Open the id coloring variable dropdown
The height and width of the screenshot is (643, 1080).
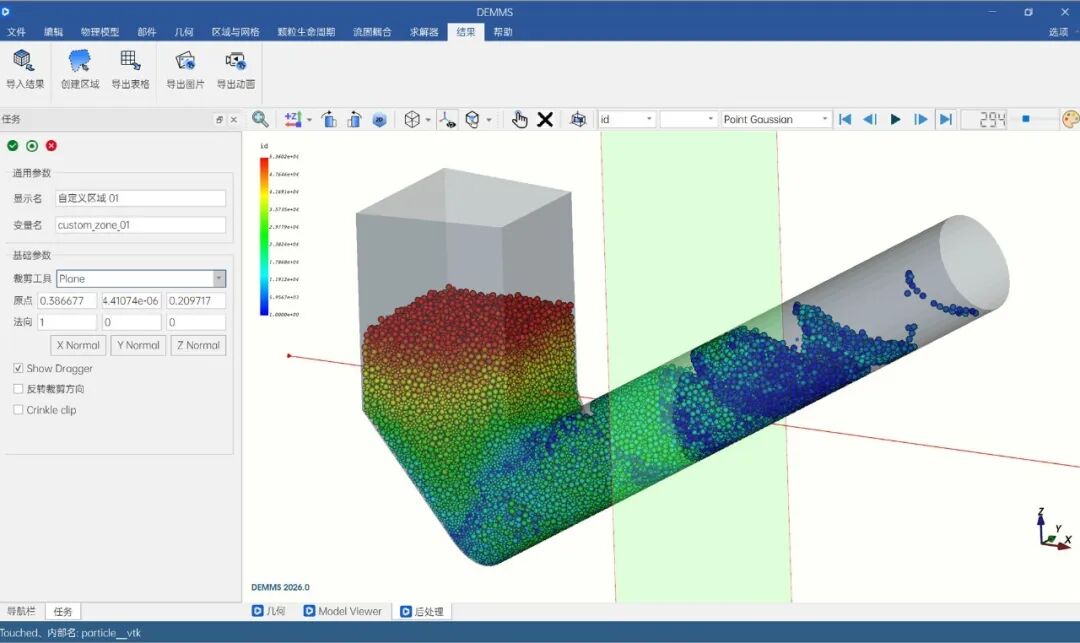626,119
